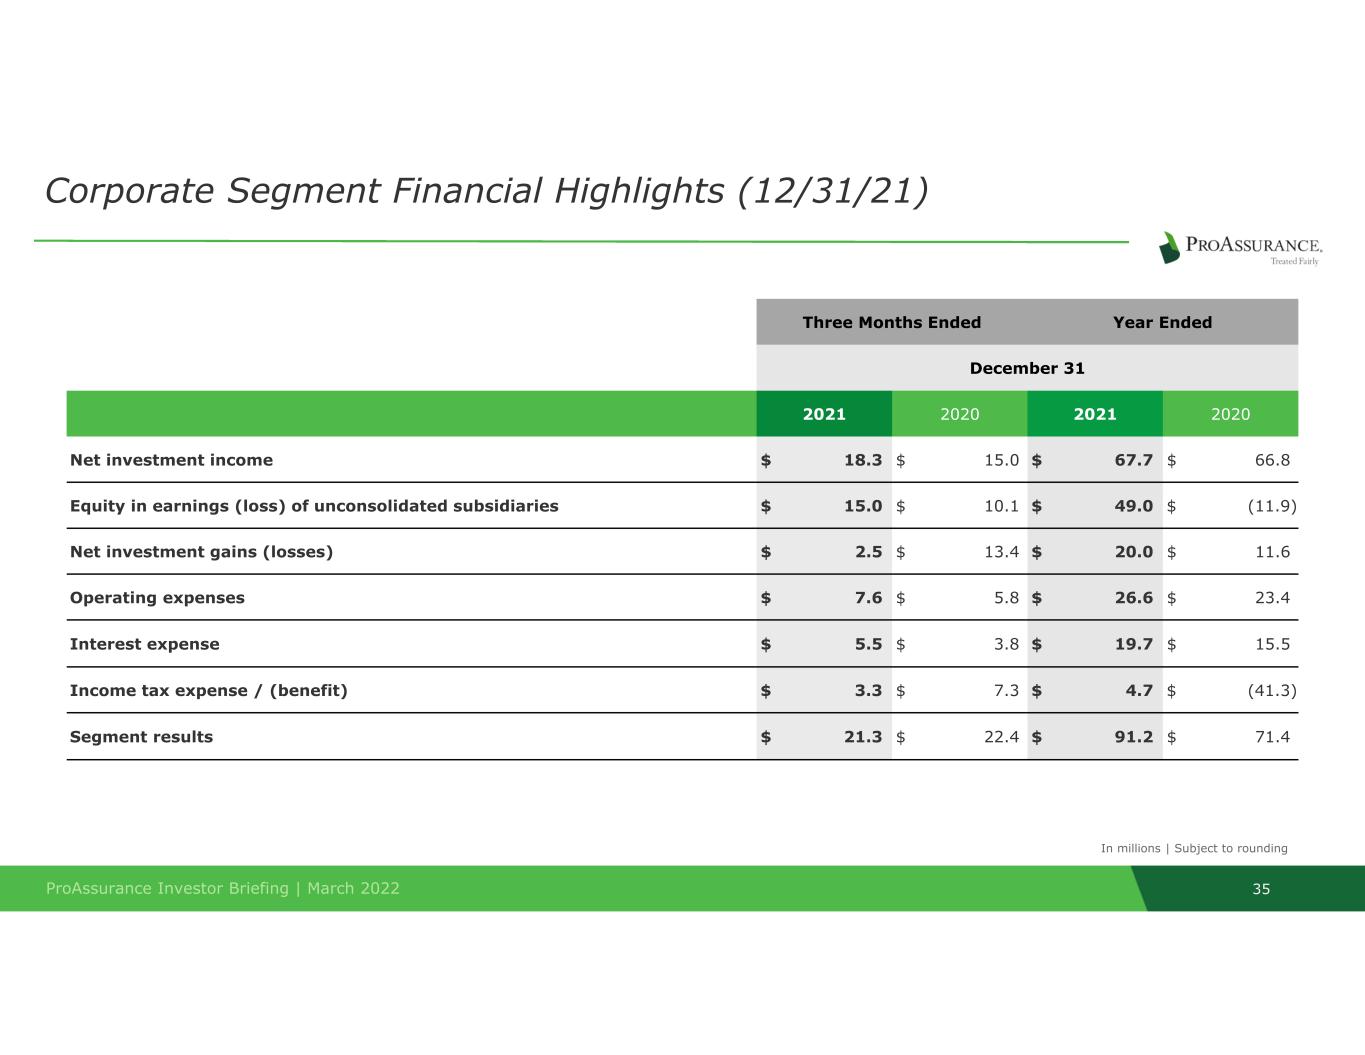Click 'Equity in earnings (loss) of unconsolidated subsidiaries'
Image resolution: width=1365 pixels, height=1055 pixels.
[x=314, y=506]
